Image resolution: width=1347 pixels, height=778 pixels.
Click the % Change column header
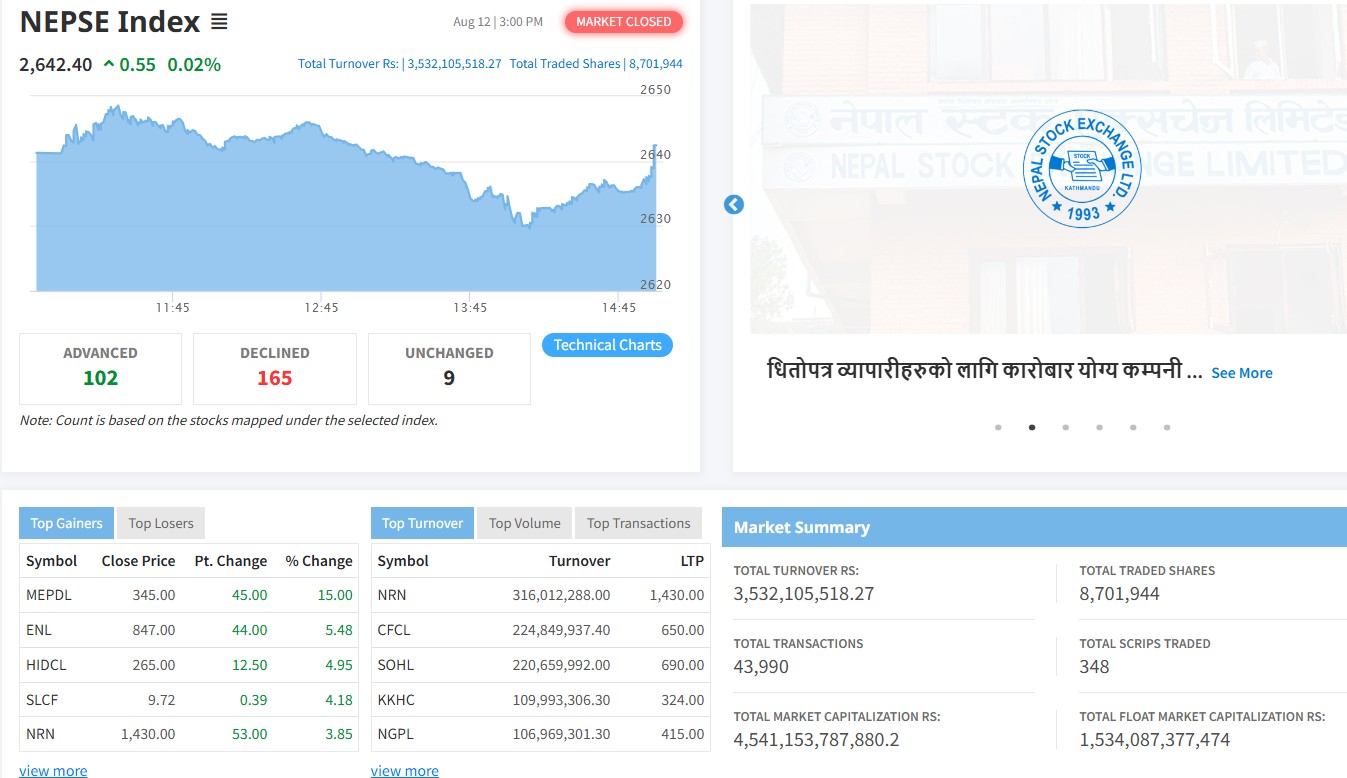[319, 561]
